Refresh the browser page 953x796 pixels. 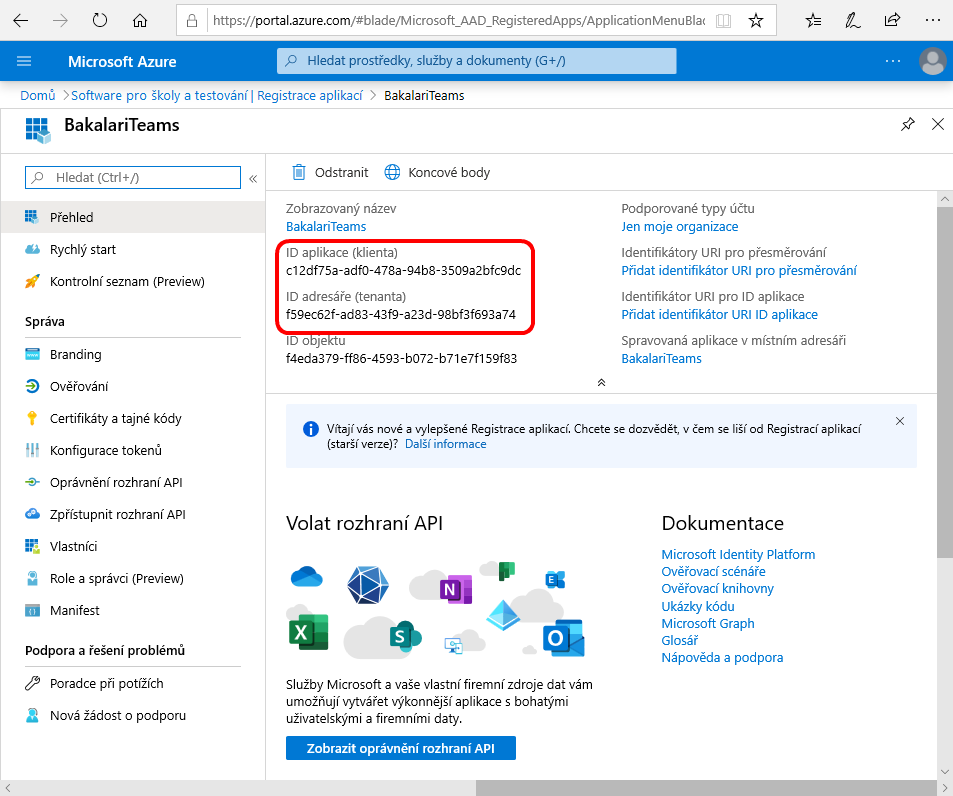100,21
